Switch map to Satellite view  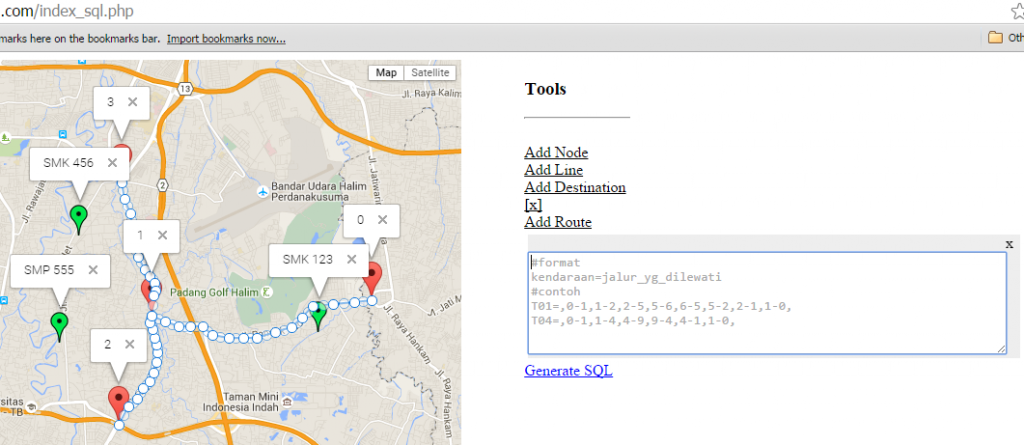(431, 73)
